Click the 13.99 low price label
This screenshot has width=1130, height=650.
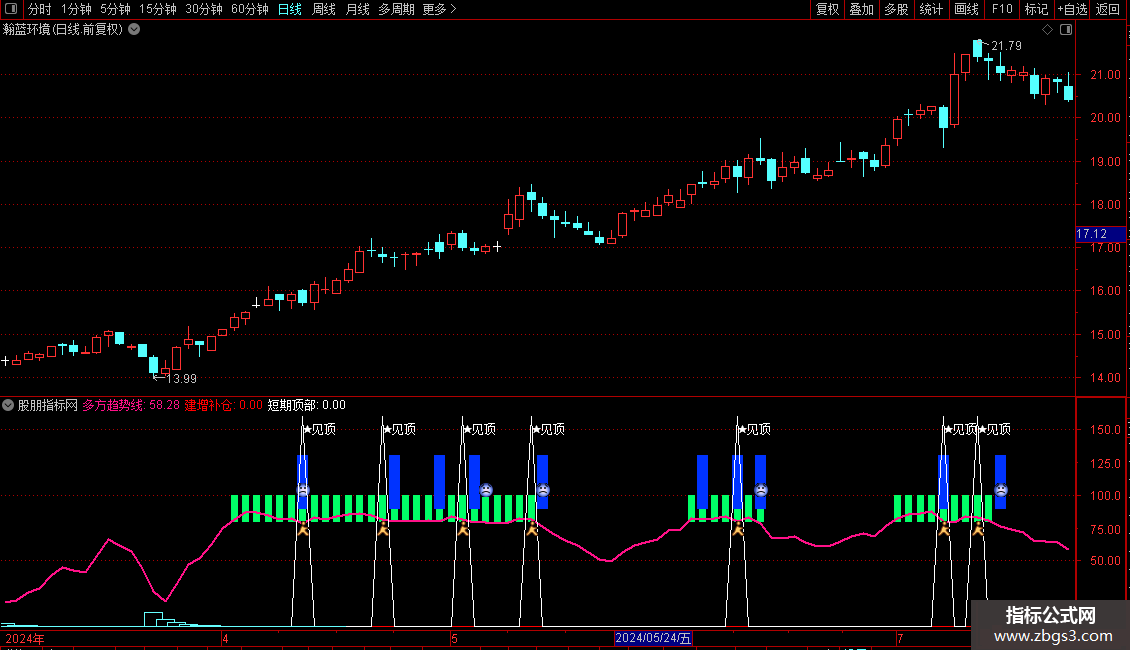click(x=181, y=378)
